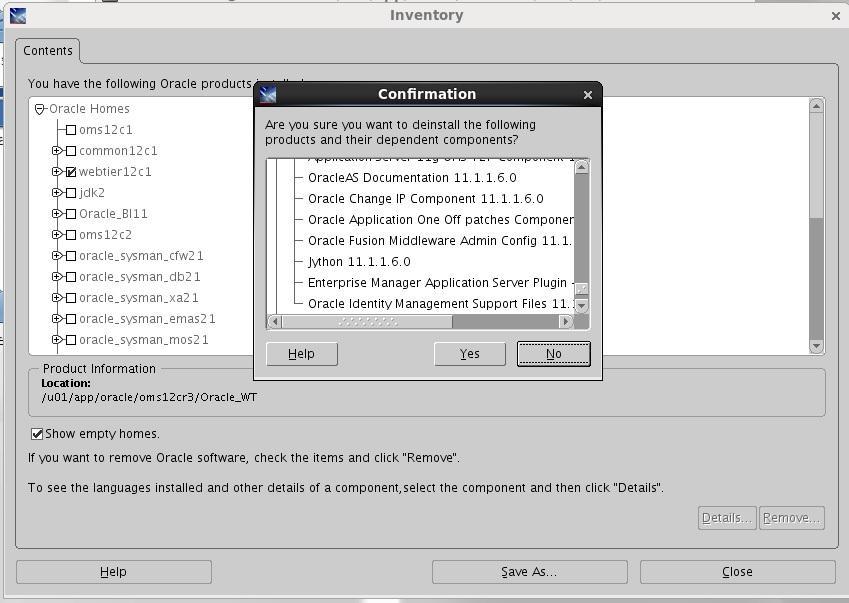Expand the jdk2 tree node
Viewport: 849px width, 603px height.
point(57,192)
